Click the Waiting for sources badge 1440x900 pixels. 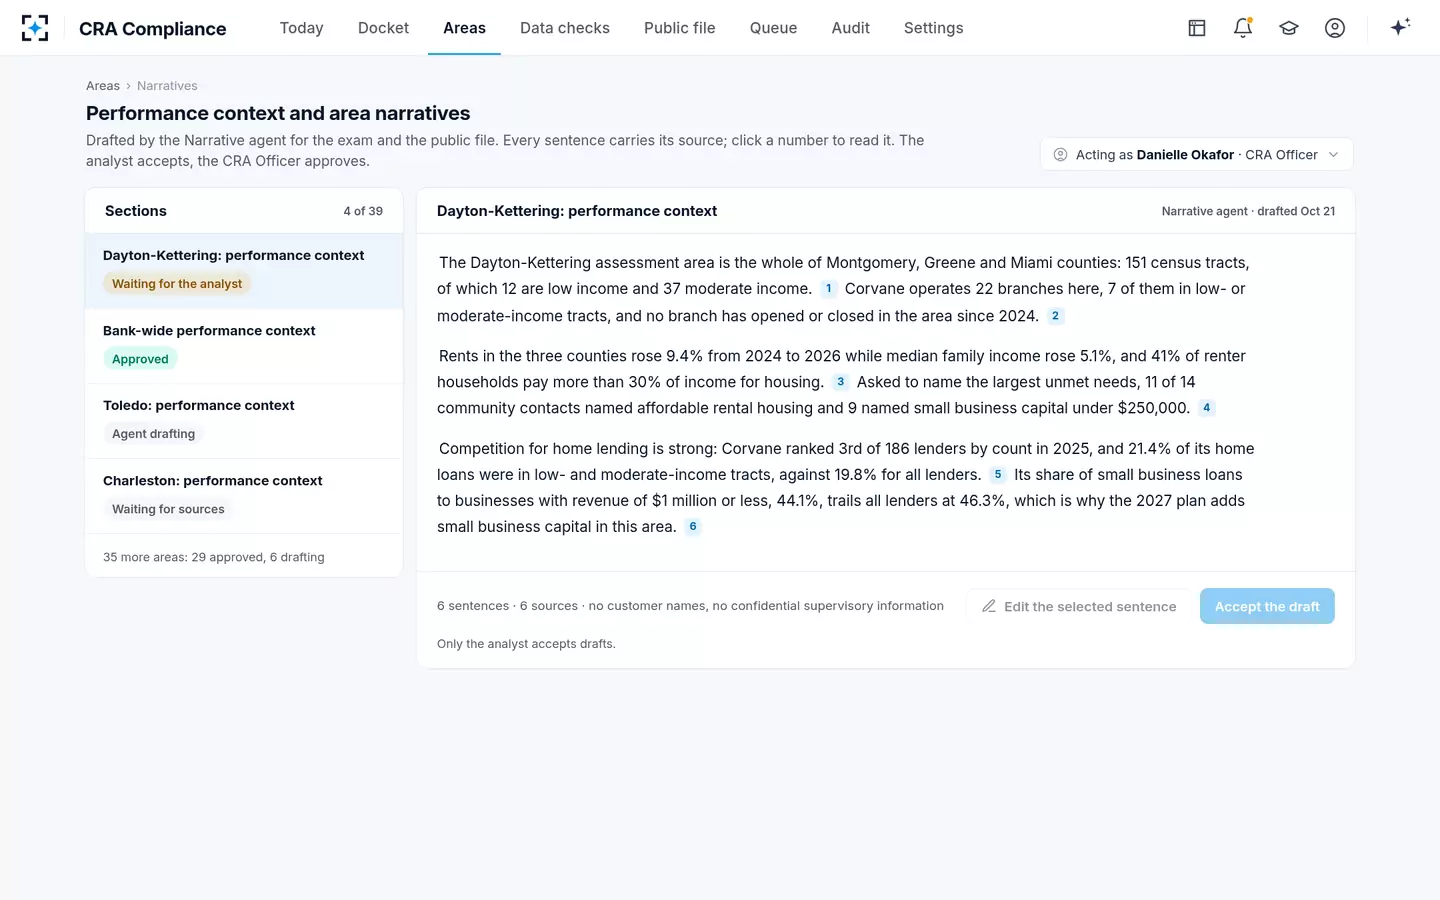pyautogui.click(x=168, y=509)
